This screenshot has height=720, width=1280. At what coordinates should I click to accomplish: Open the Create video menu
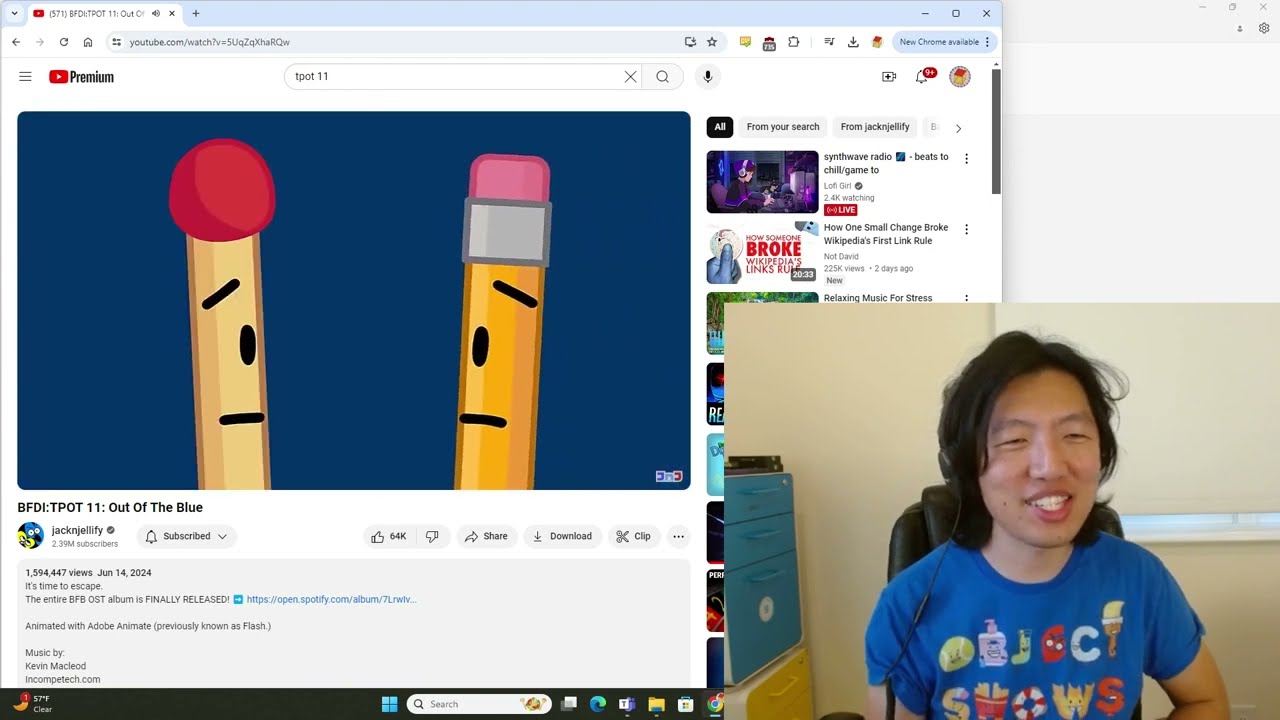(889, 77)
